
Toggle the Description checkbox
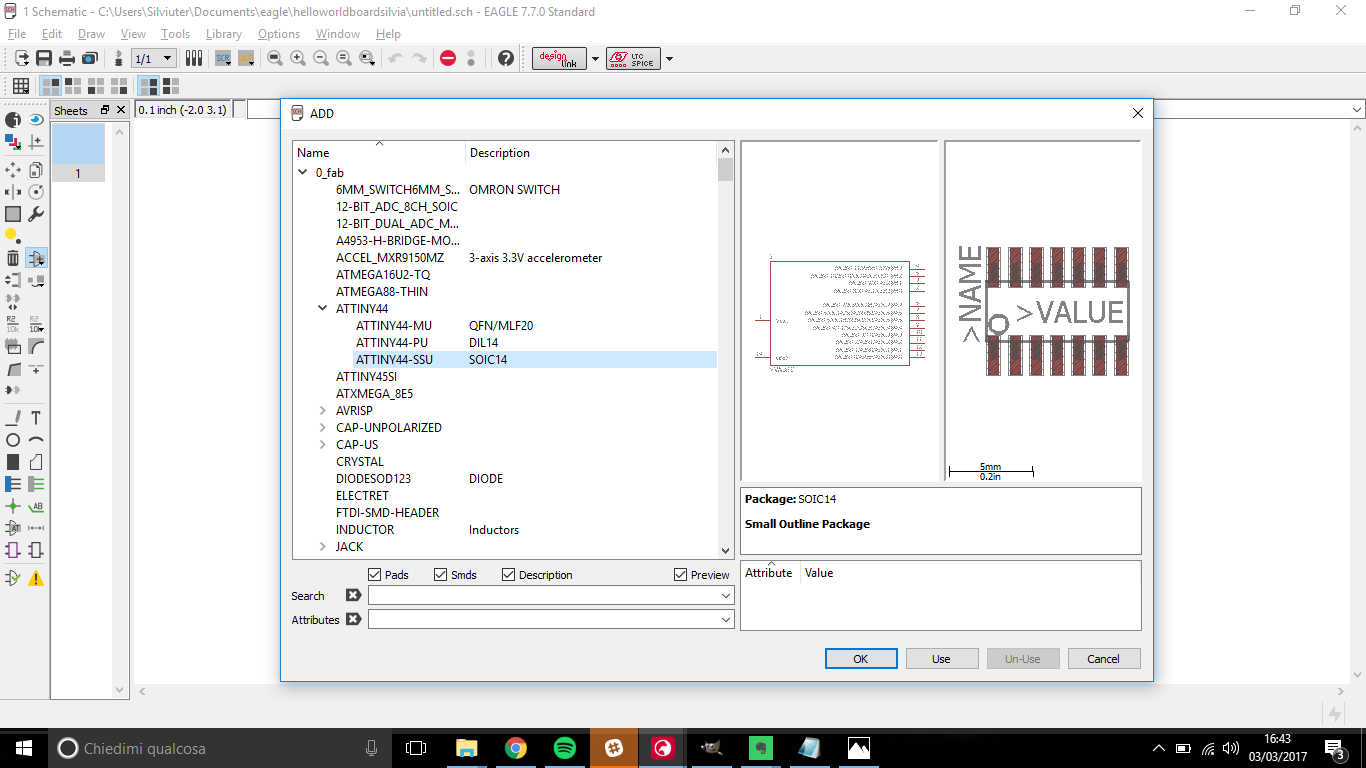509,575
